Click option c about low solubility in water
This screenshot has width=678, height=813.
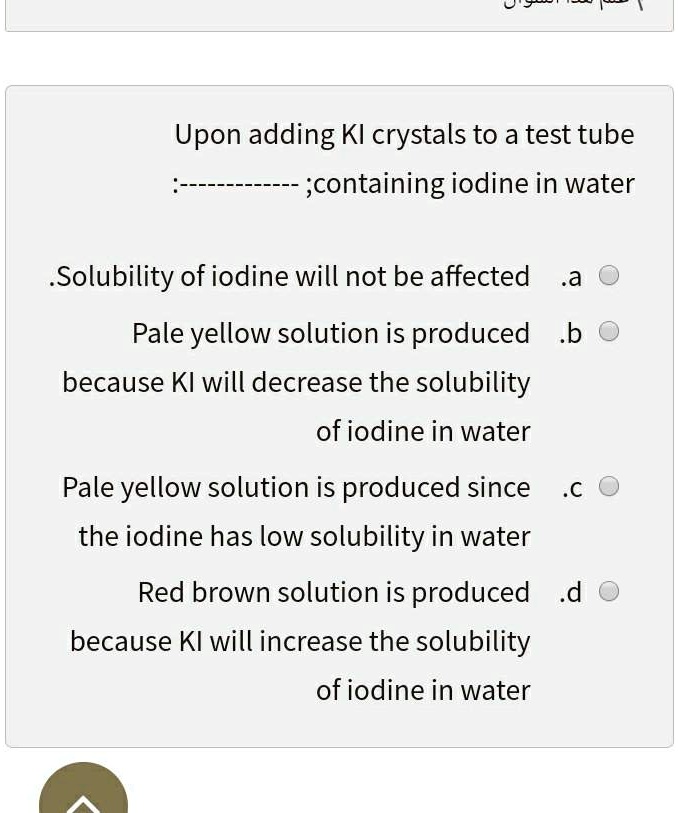(x=296, y=487)
